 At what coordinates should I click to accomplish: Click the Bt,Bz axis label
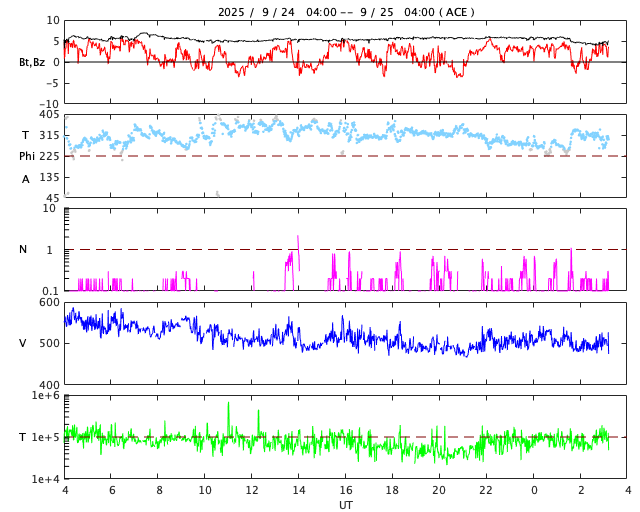point(31,62)
